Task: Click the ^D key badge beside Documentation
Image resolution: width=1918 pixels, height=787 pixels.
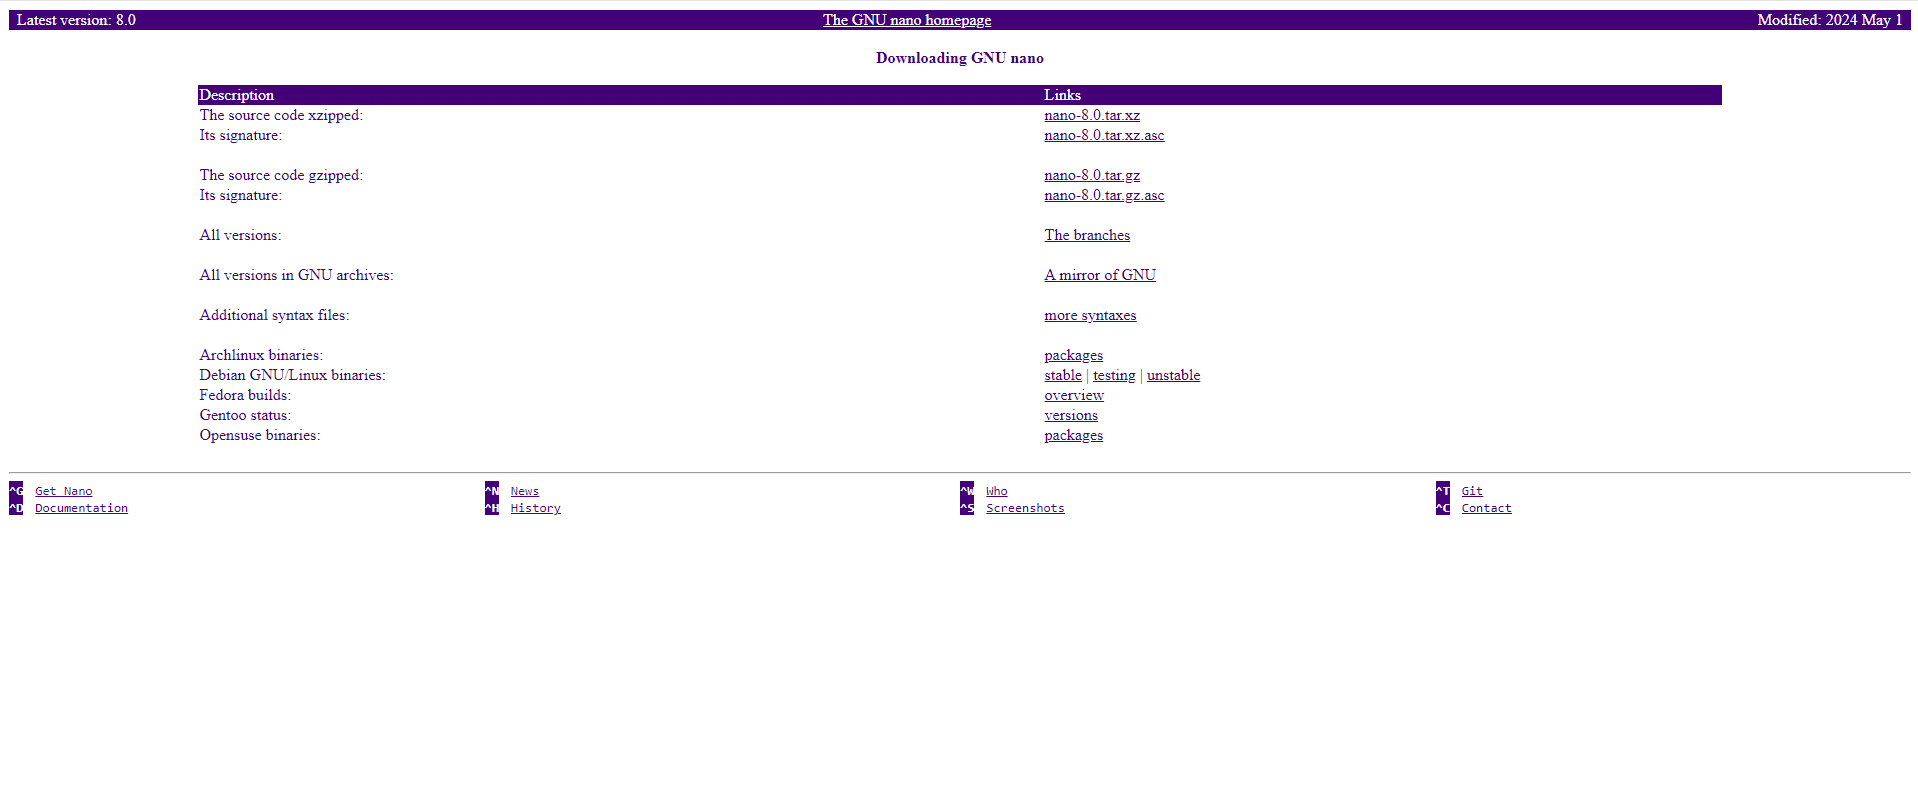Action: point(16,508)
